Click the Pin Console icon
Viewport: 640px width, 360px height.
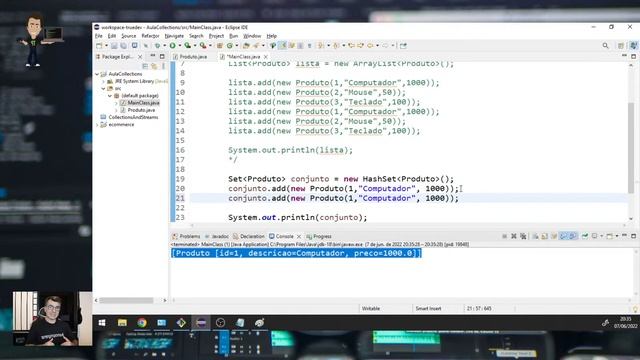[x=585, y=236]
